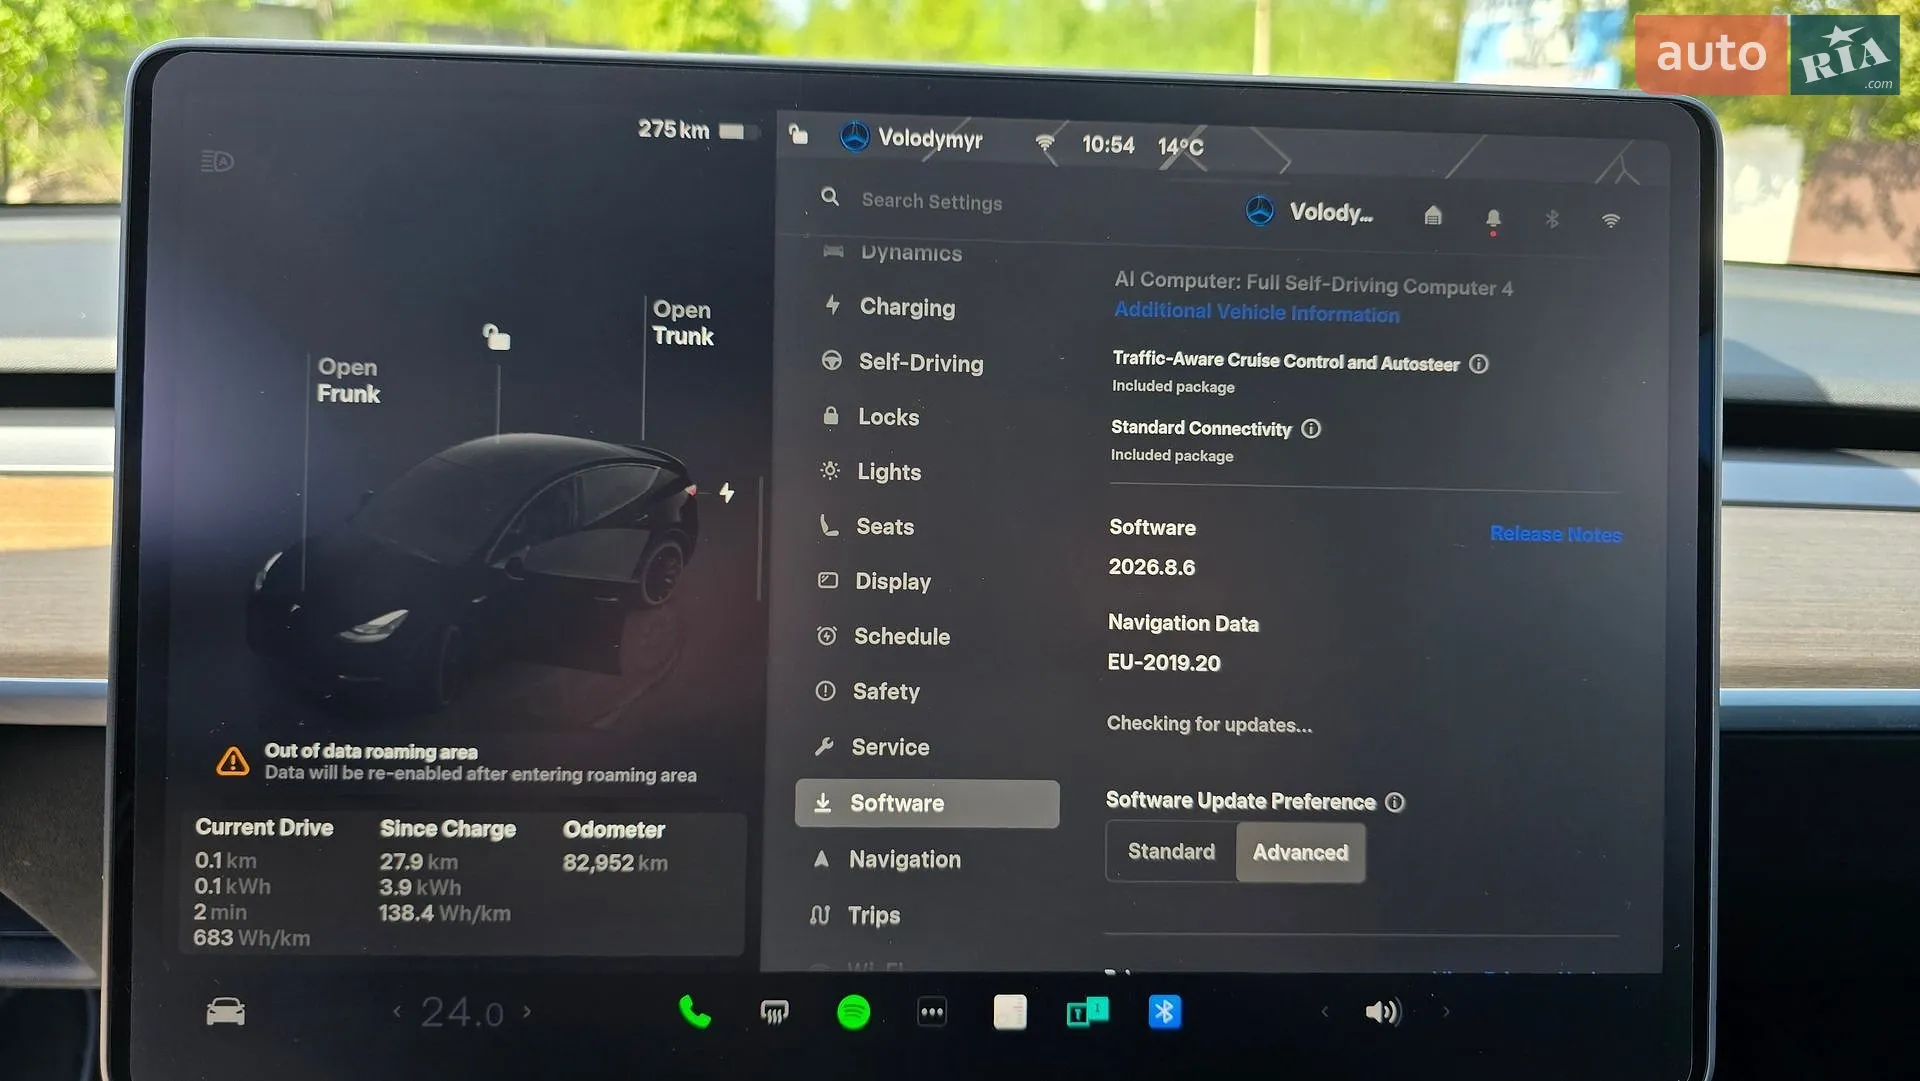This screenshot has width=1920, height=1081.
Task: Open seat heater controls in the bottom bar
Action: [774, 1013]
